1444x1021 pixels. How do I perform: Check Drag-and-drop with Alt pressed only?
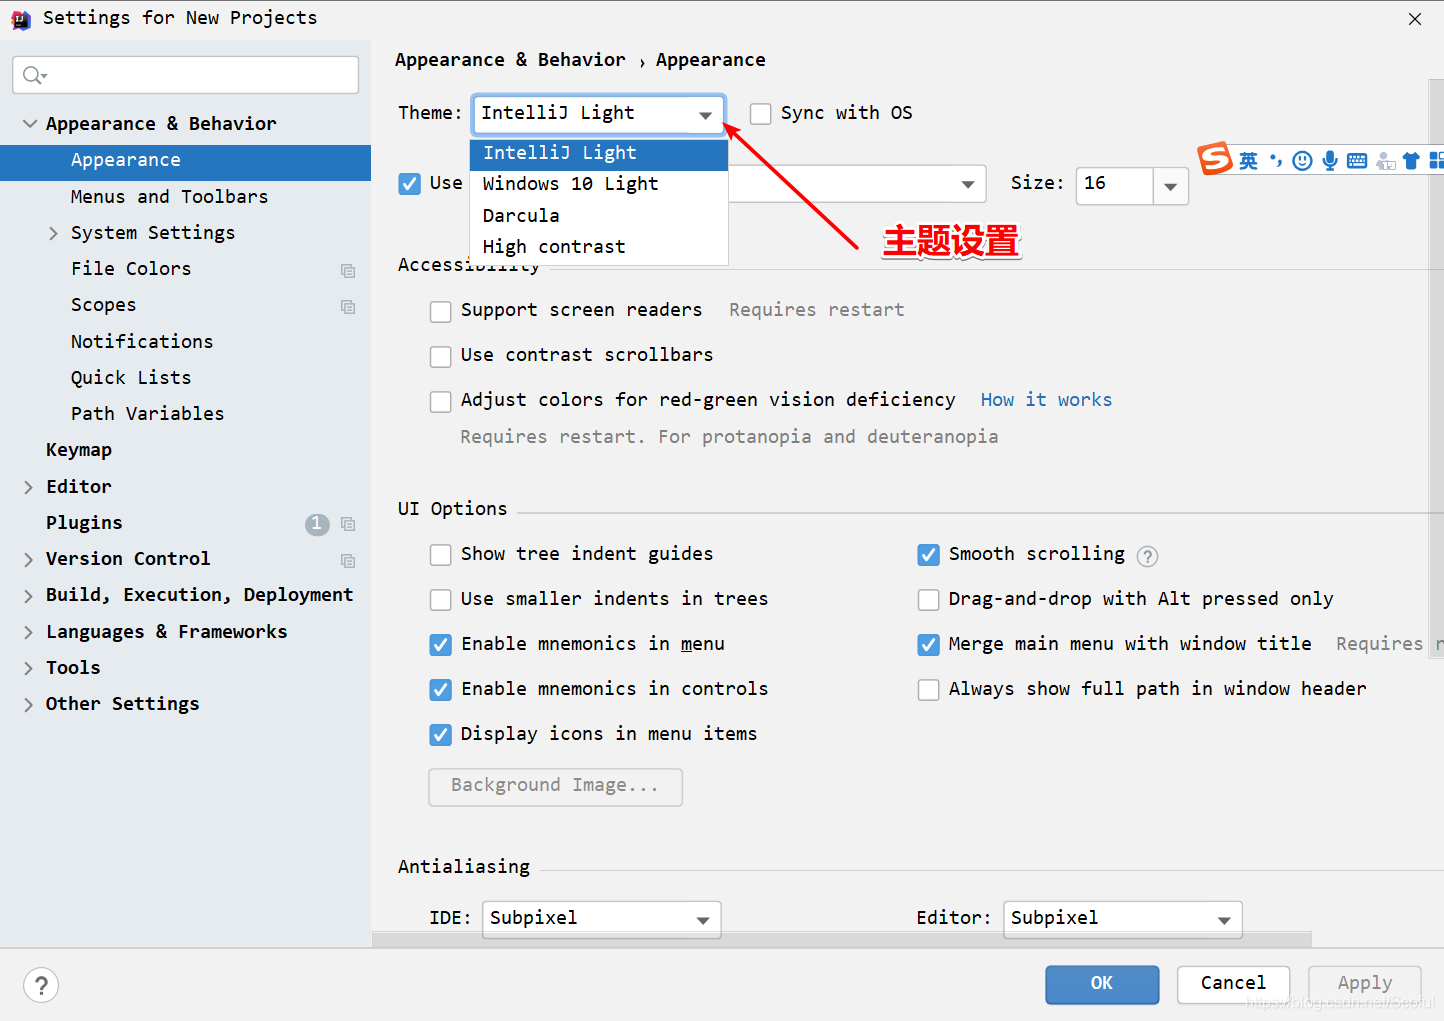click(929, 600)
